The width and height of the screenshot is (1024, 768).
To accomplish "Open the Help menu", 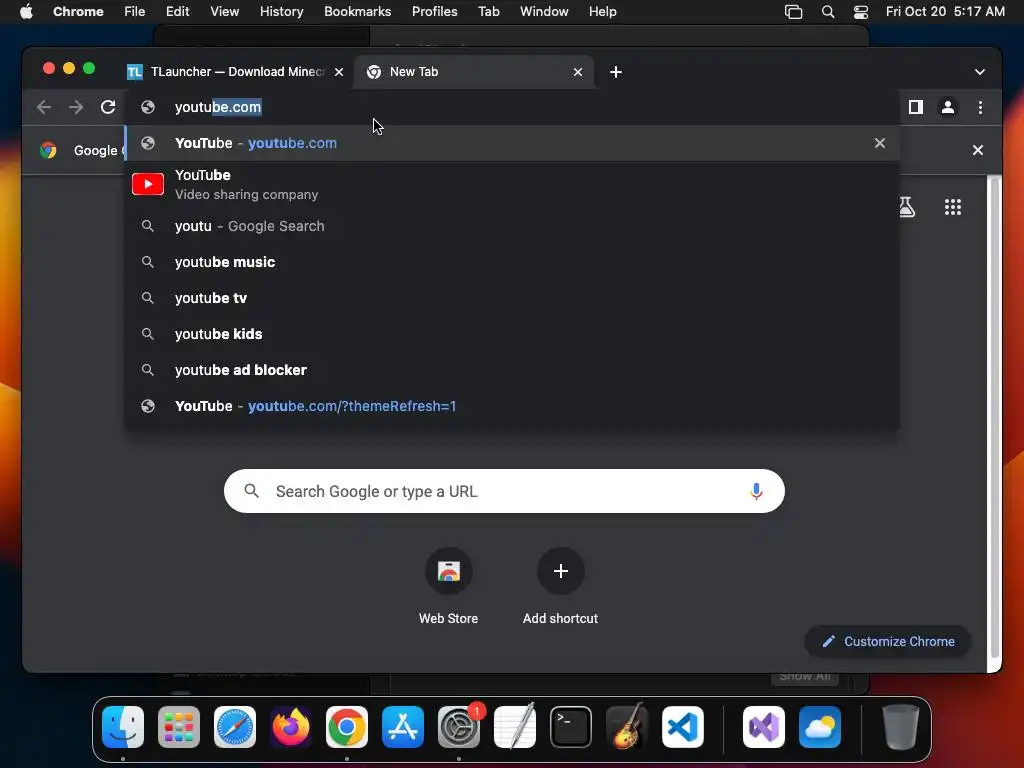I will pos(602,12).
